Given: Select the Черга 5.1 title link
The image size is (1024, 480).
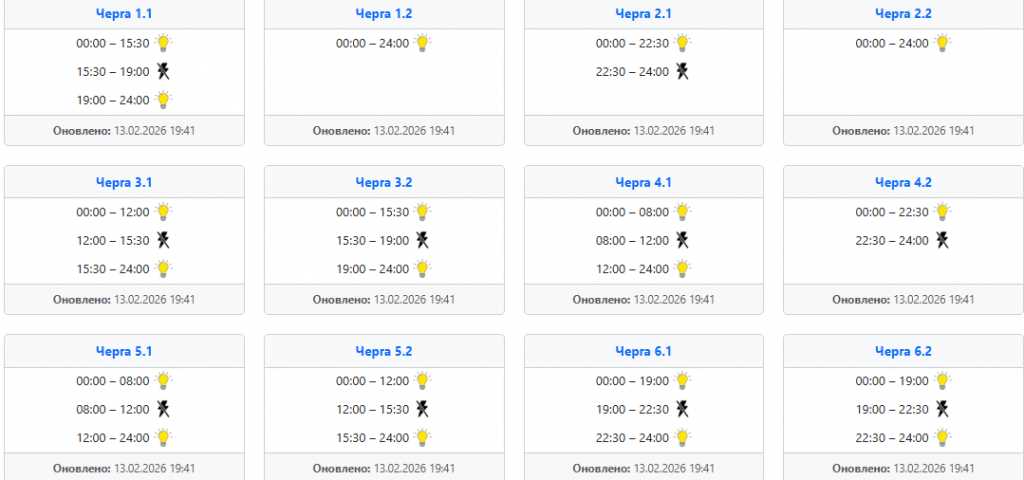Looking at the screenshot, I should (124, 351).
